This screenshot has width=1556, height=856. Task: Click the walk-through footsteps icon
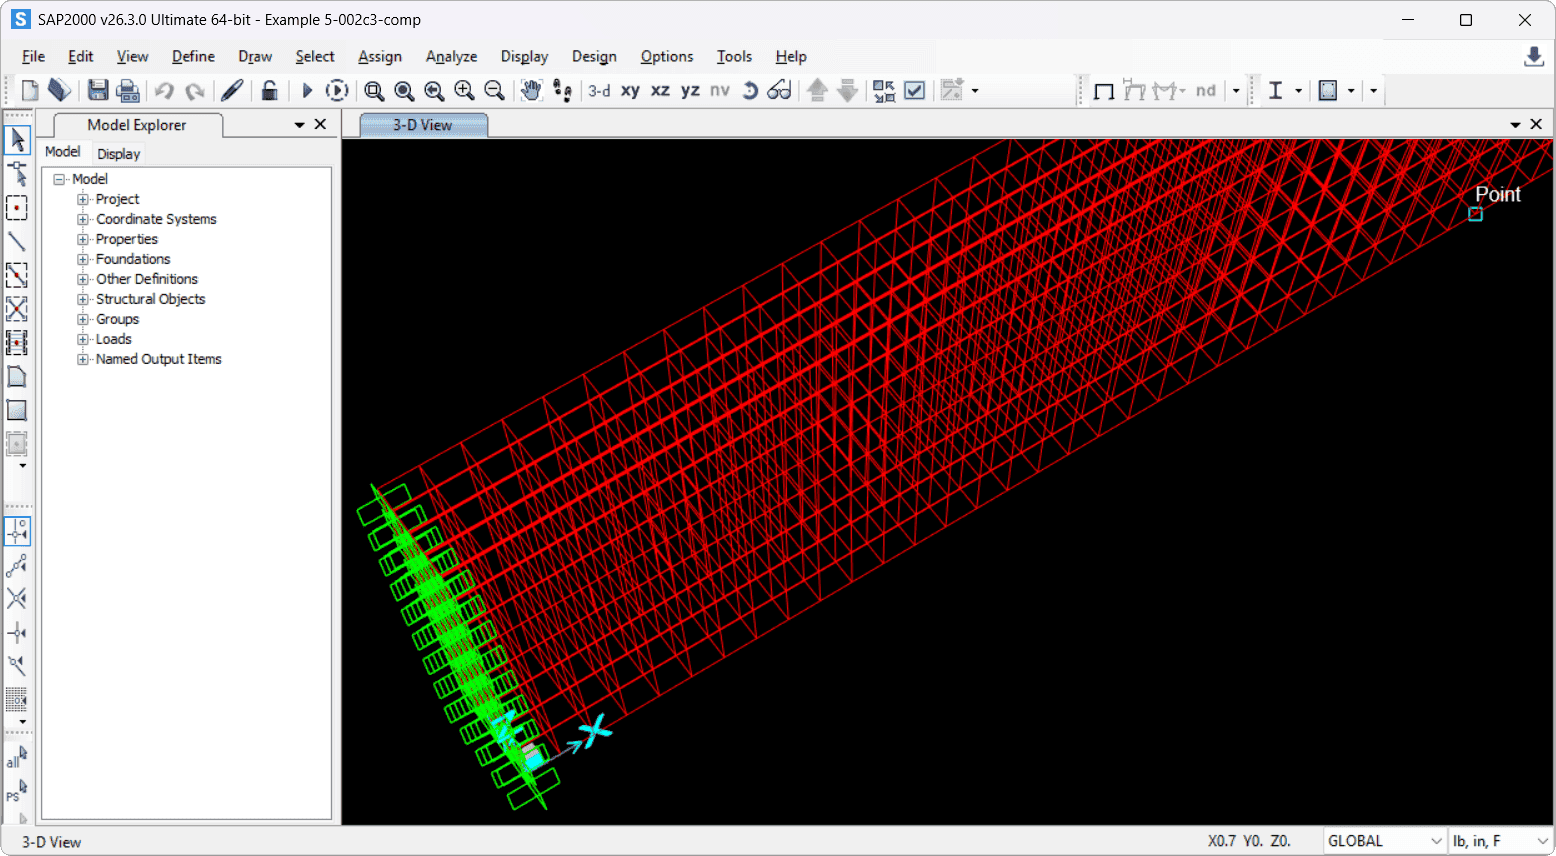click(562, 91)
